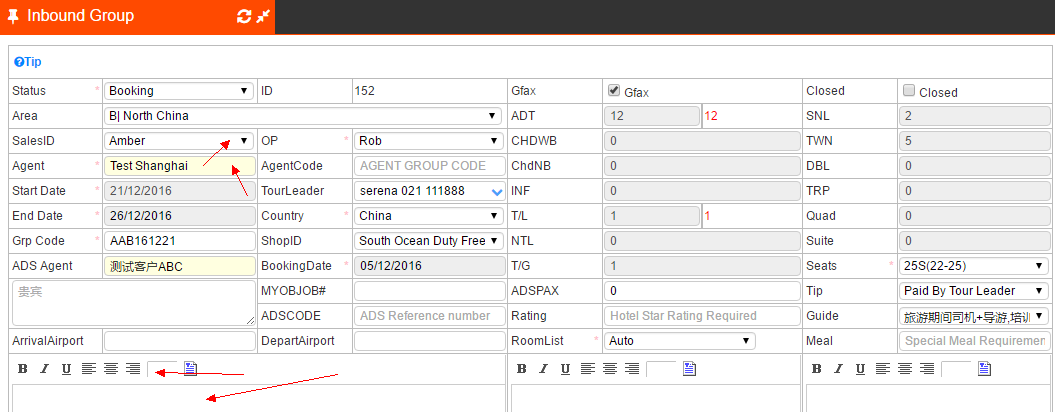
Task: Click the Agent field containing Test Shanghai
Action: 179,166
